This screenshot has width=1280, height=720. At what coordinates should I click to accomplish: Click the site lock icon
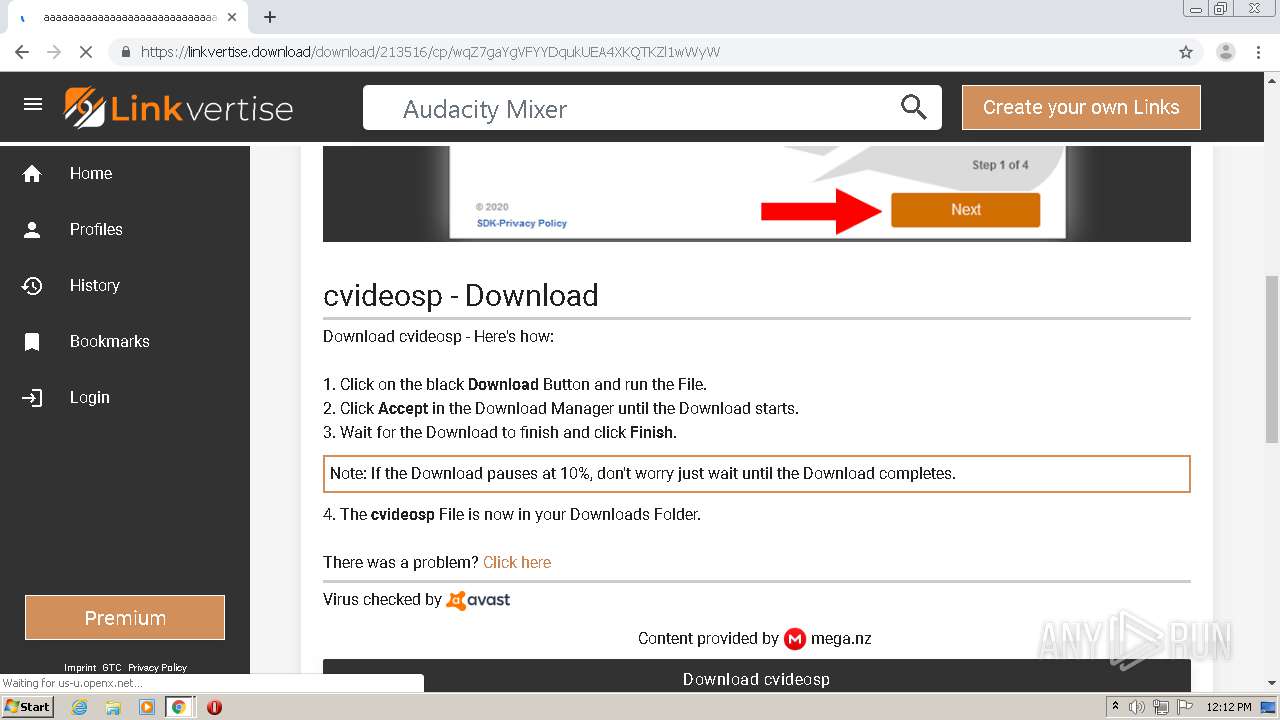click(x=125, y=52)
